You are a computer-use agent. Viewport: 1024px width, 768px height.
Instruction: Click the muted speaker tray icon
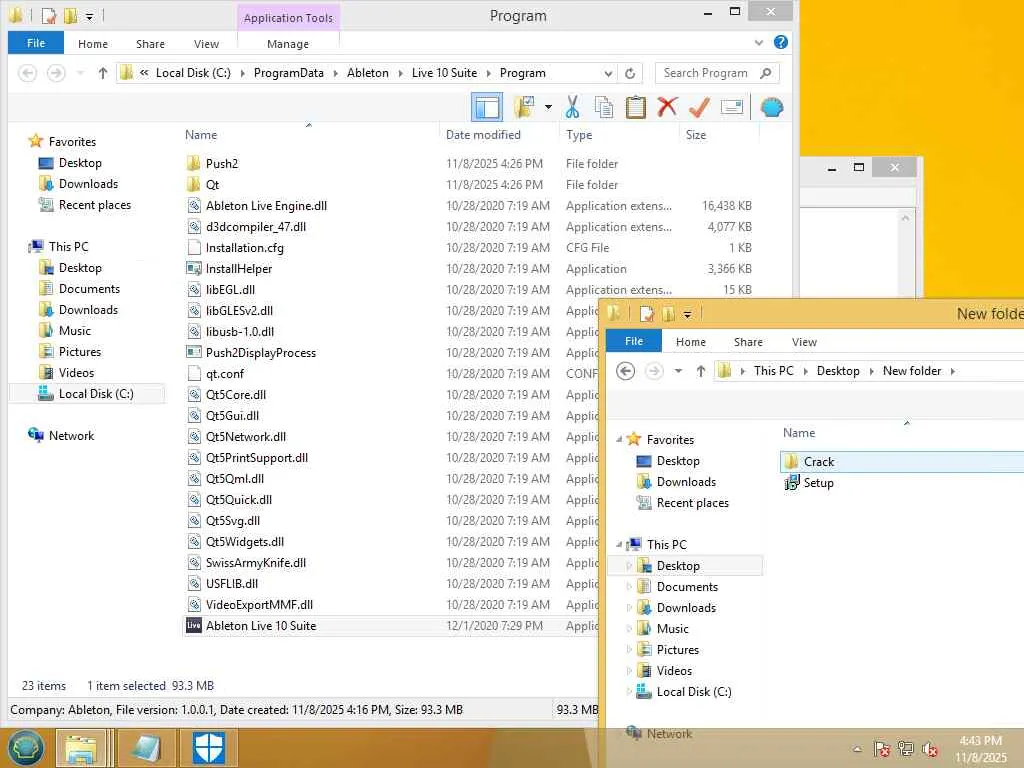pyautogui.click(x=929, y=749)
